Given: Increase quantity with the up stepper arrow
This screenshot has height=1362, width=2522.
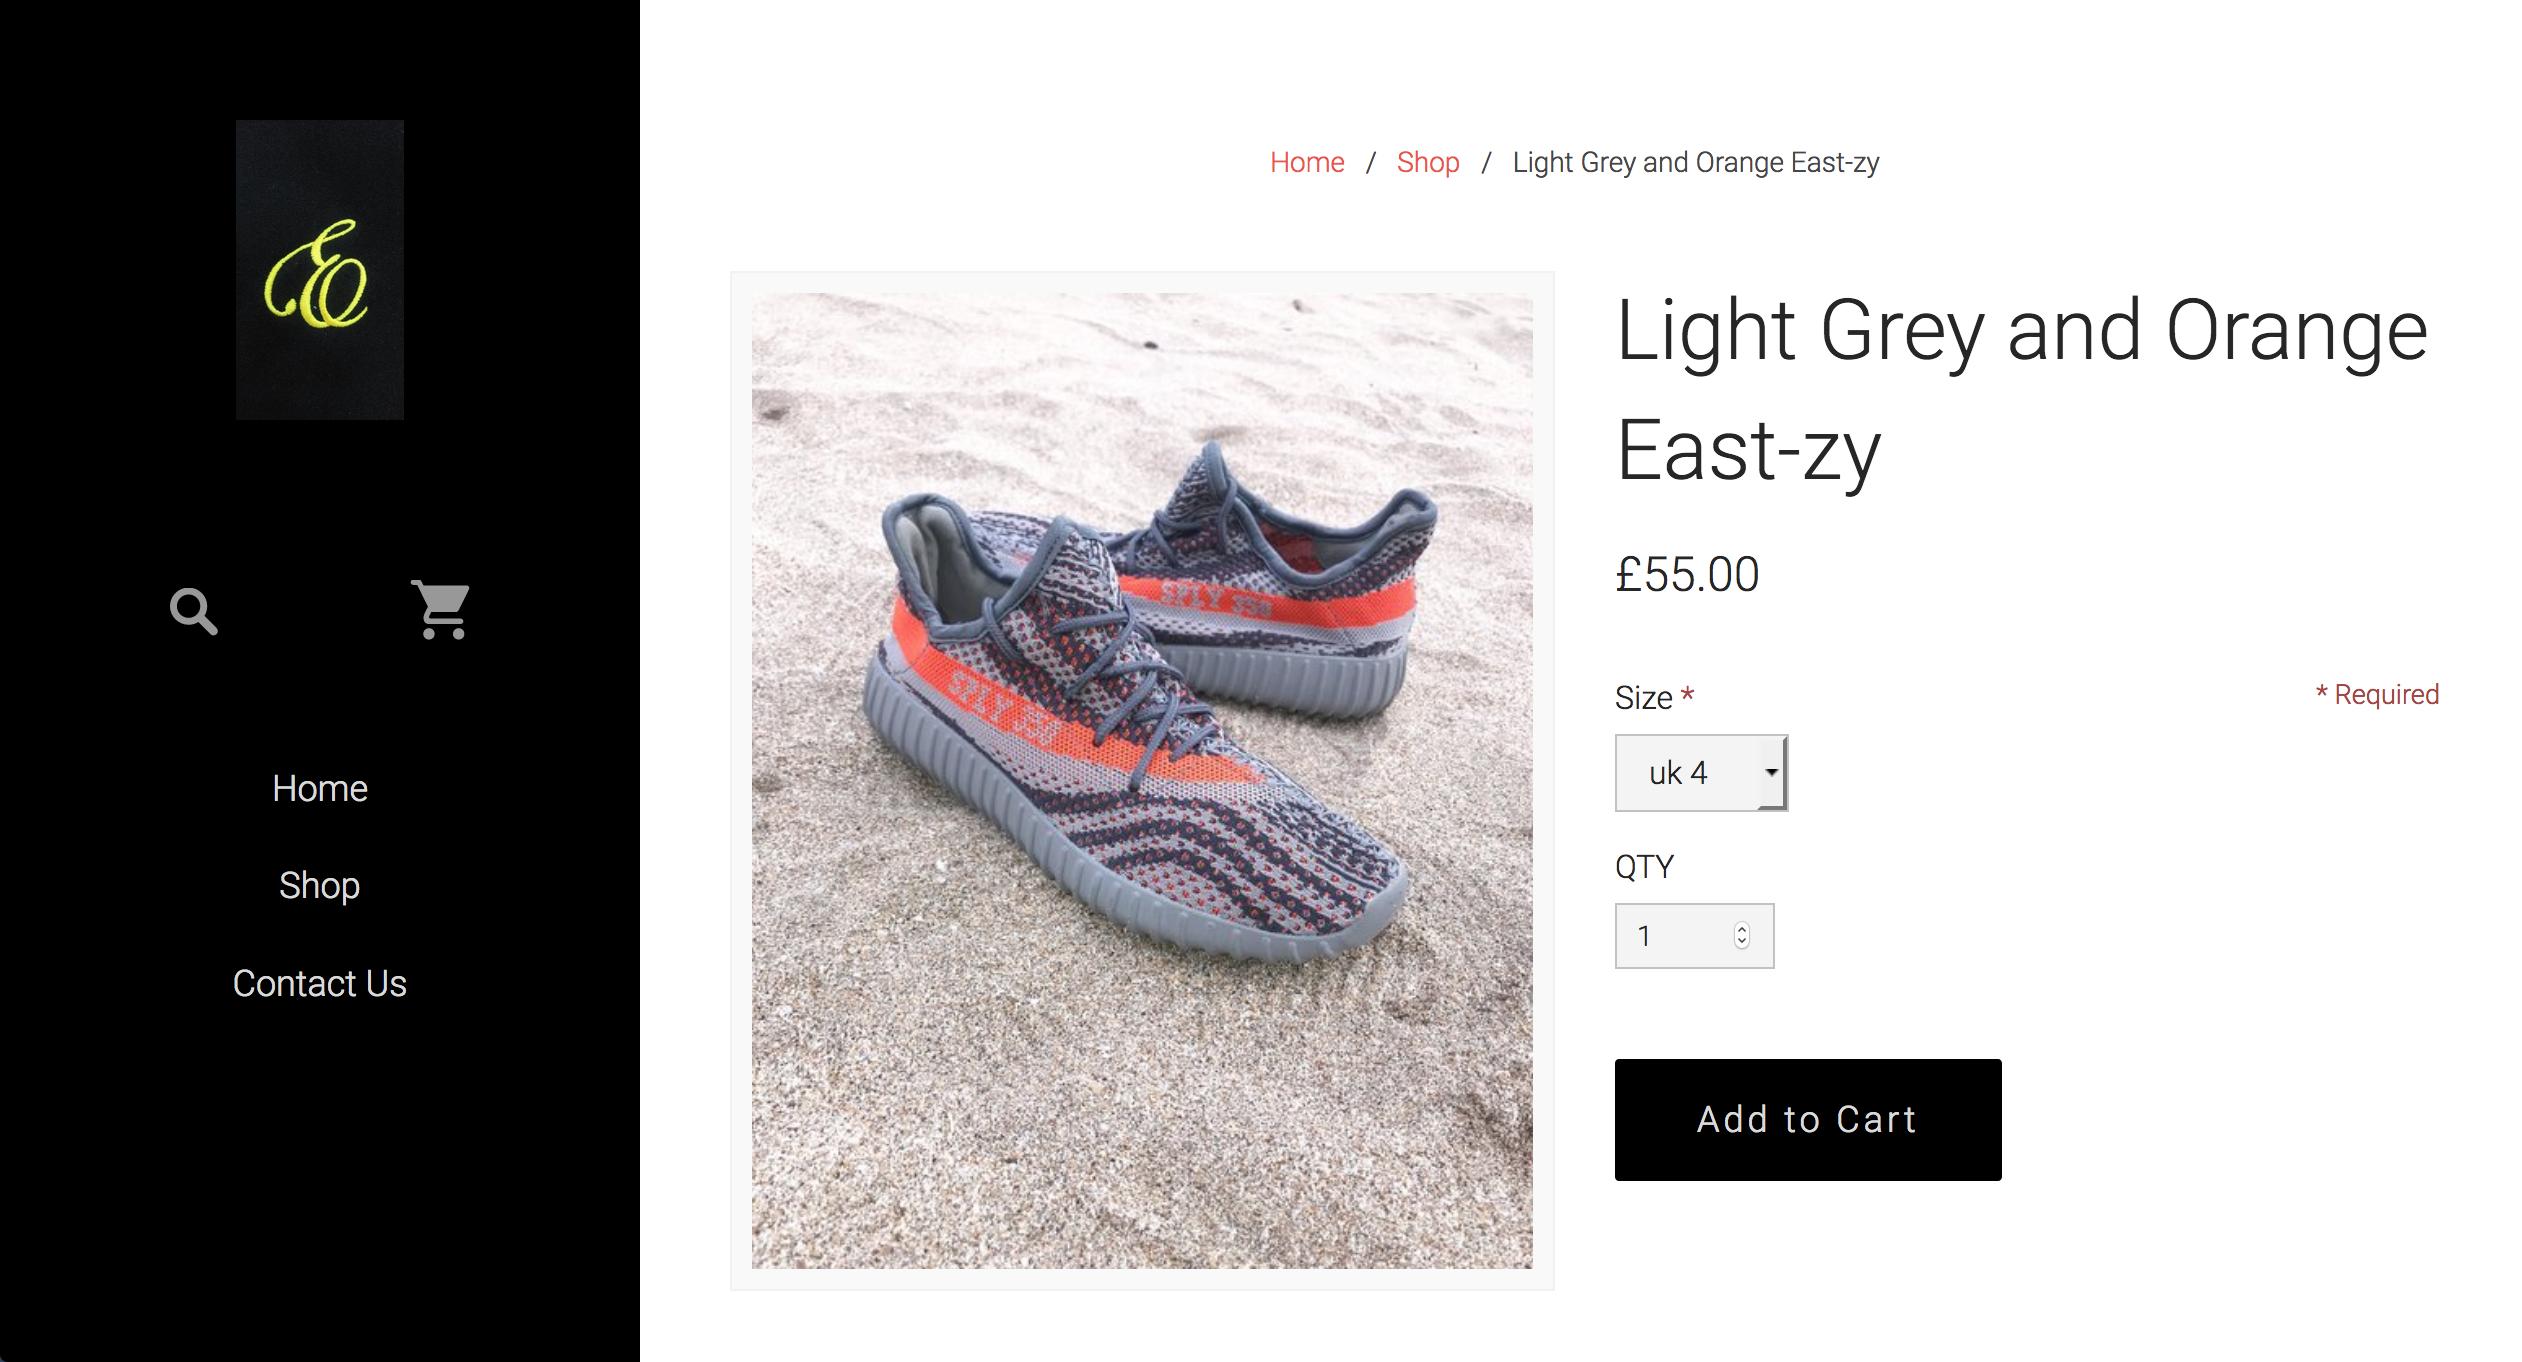Looking at the screenshot, I should (1742, 929).
